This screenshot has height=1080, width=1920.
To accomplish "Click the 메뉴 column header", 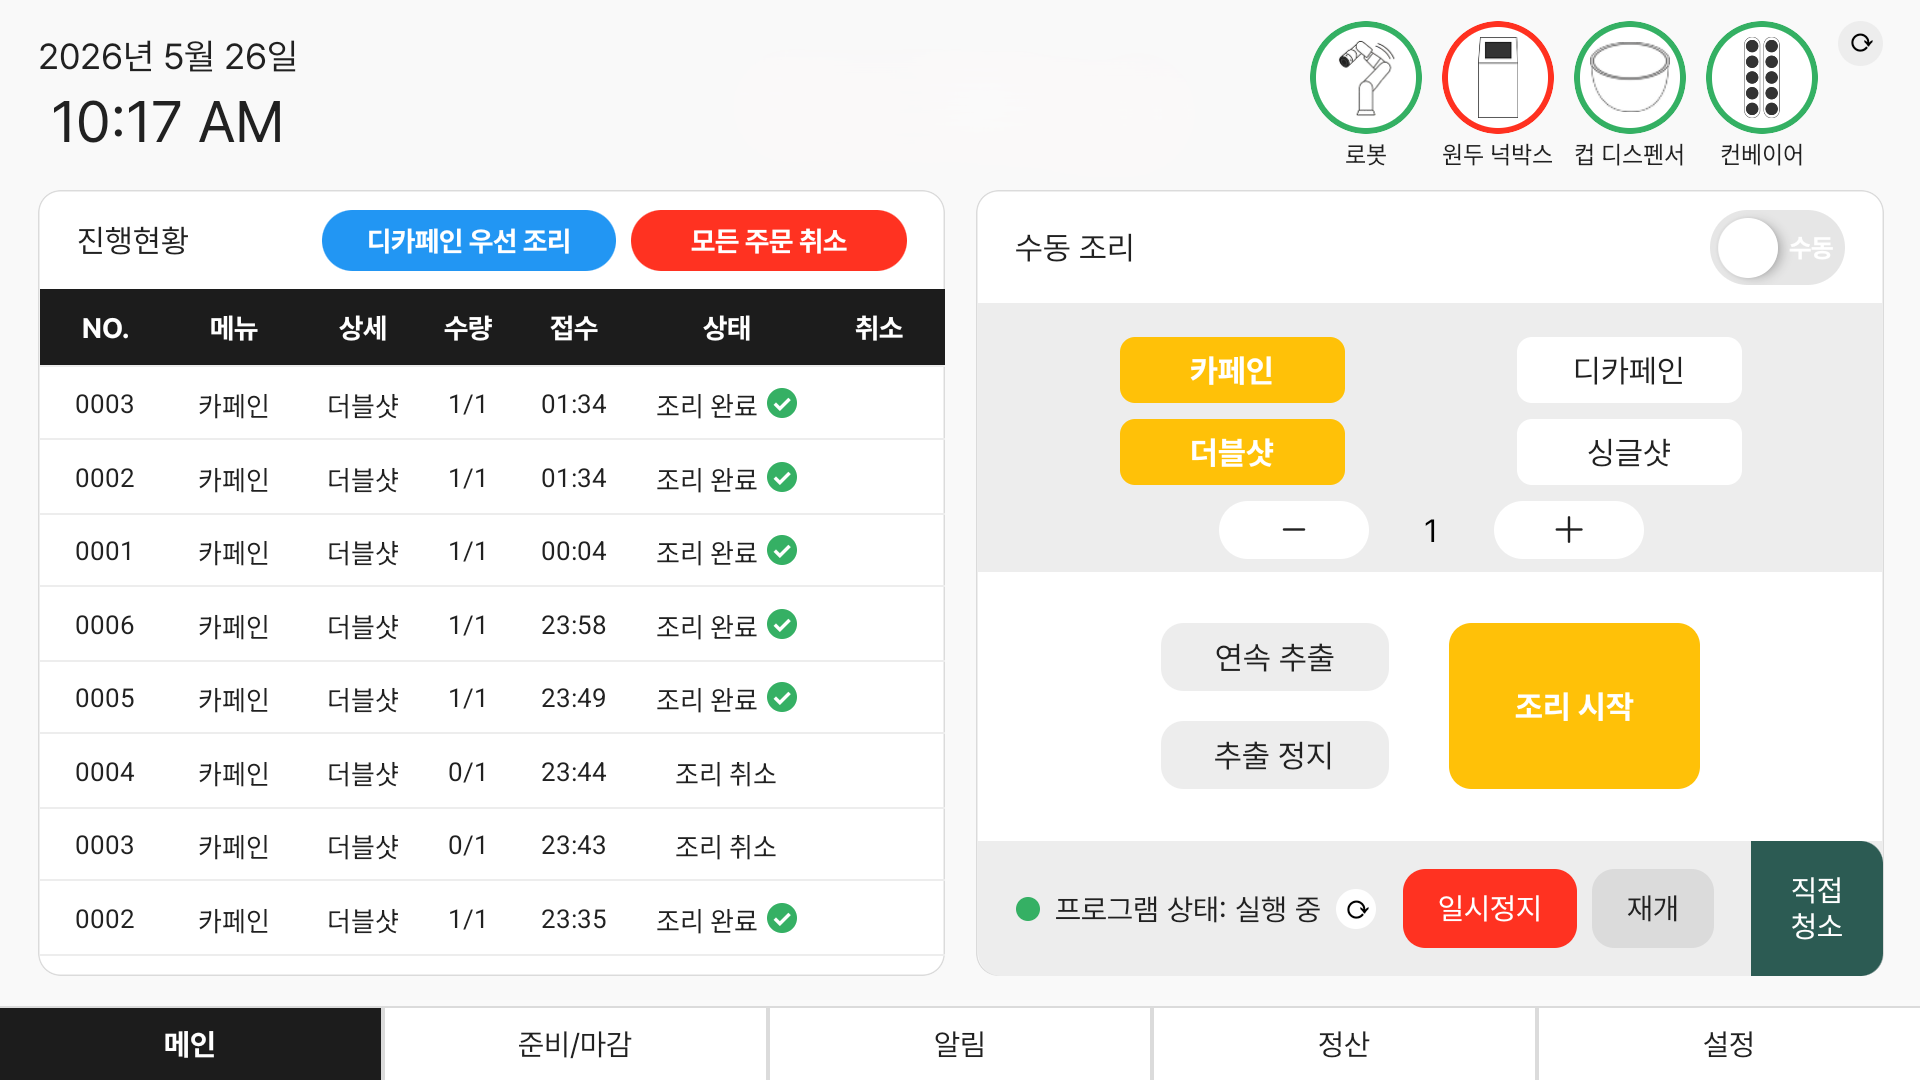I will tap(234, 328).
